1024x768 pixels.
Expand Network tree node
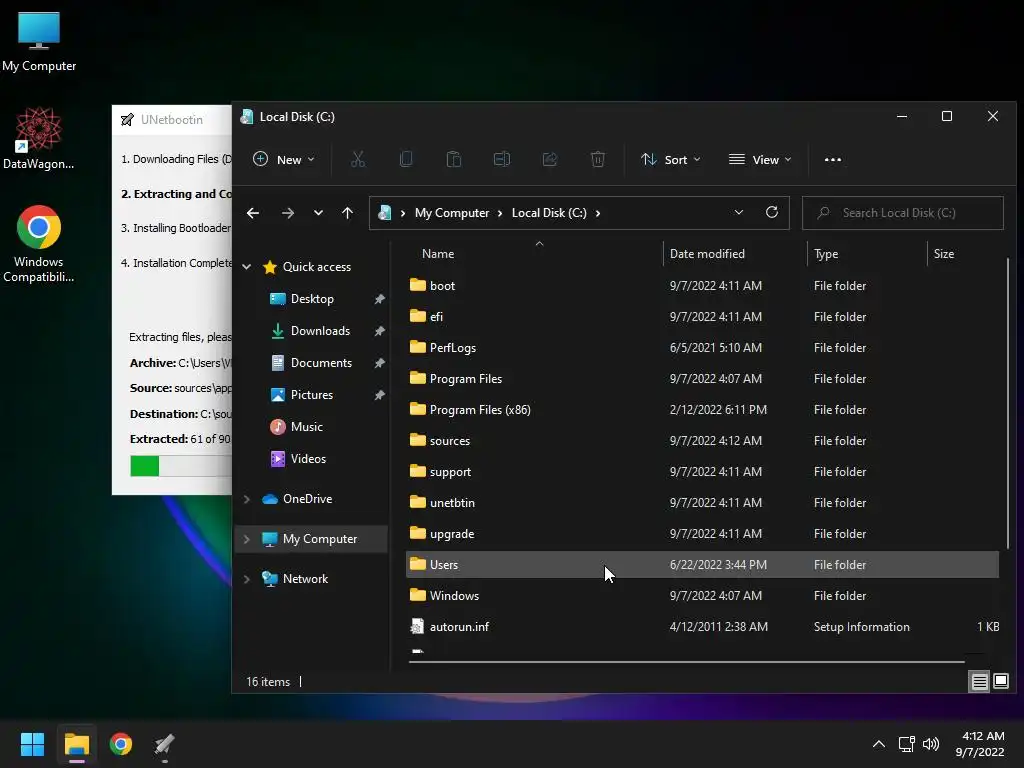(x=246, y=579)
